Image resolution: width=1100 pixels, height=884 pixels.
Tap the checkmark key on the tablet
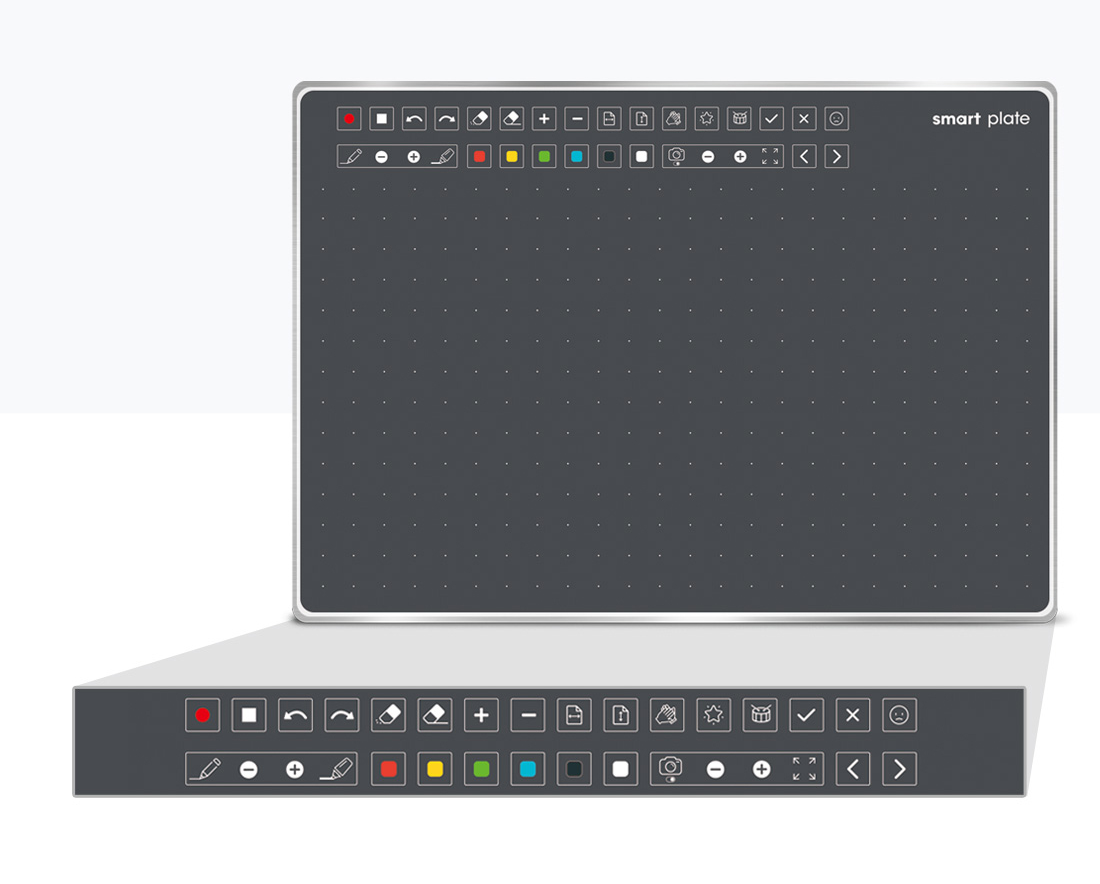[772, 119]
